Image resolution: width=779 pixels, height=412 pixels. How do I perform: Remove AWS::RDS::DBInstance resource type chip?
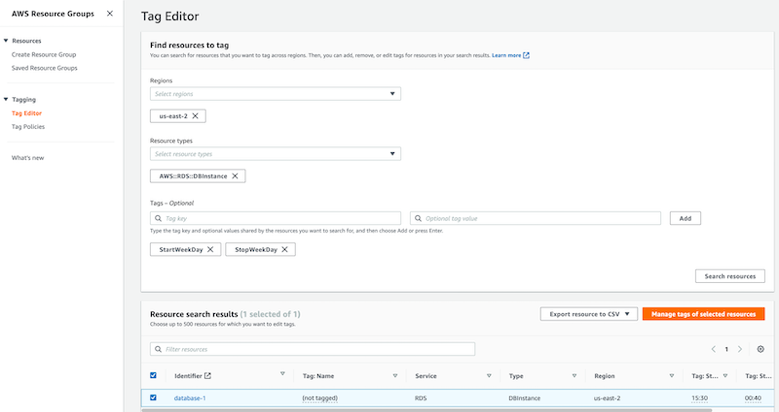[235, 176]
